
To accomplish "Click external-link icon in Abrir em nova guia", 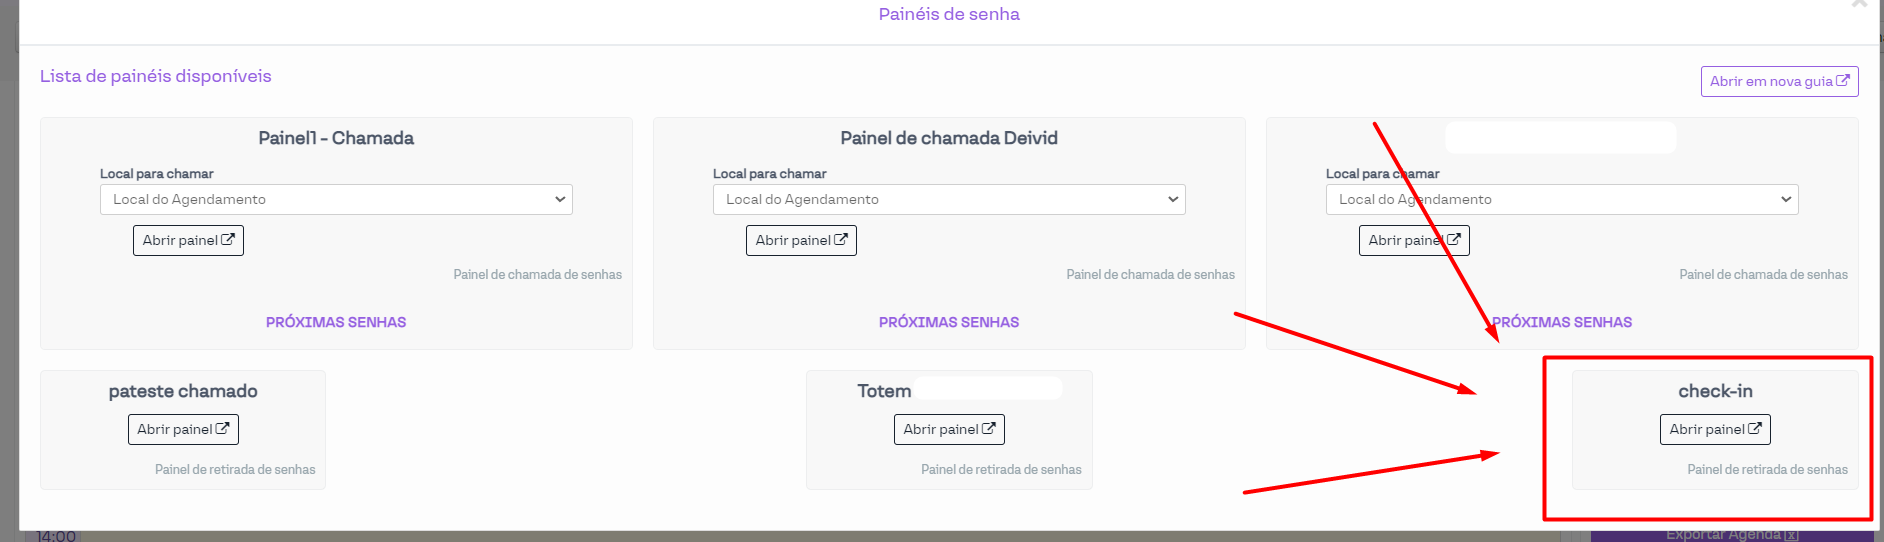I will (1842, 81).
